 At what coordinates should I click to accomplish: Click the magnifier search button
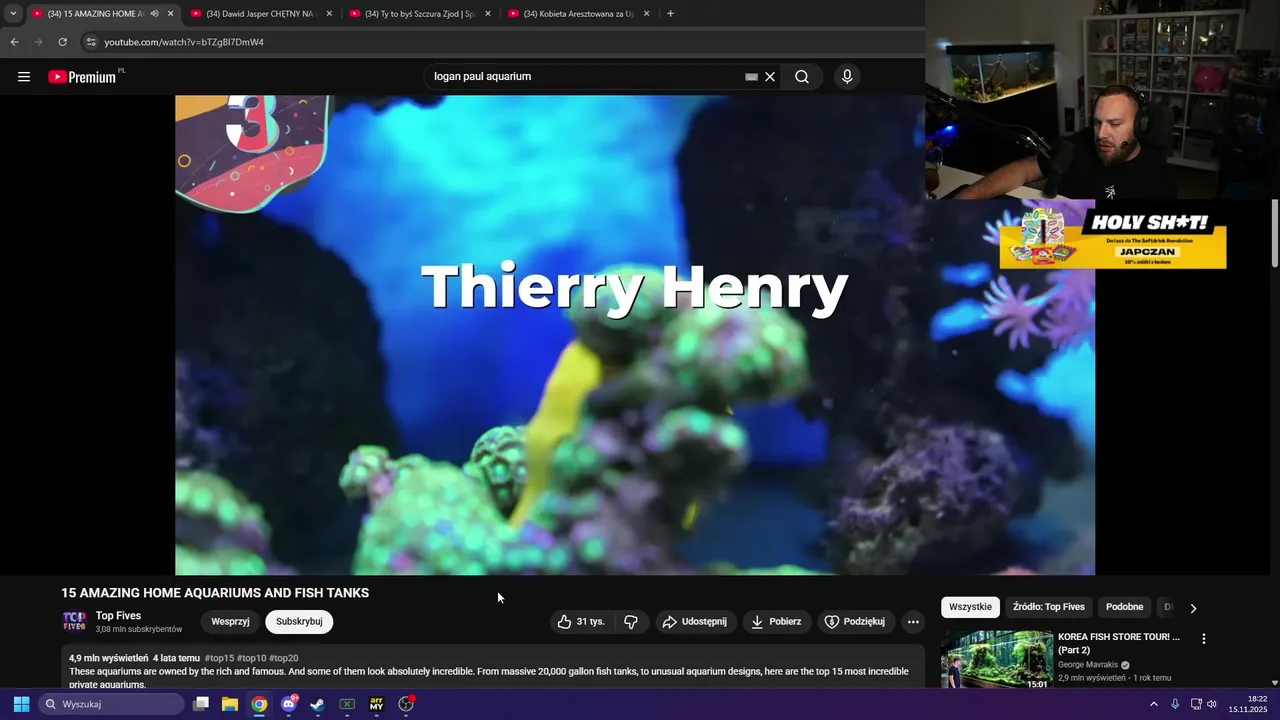click(x=802, y=77)
